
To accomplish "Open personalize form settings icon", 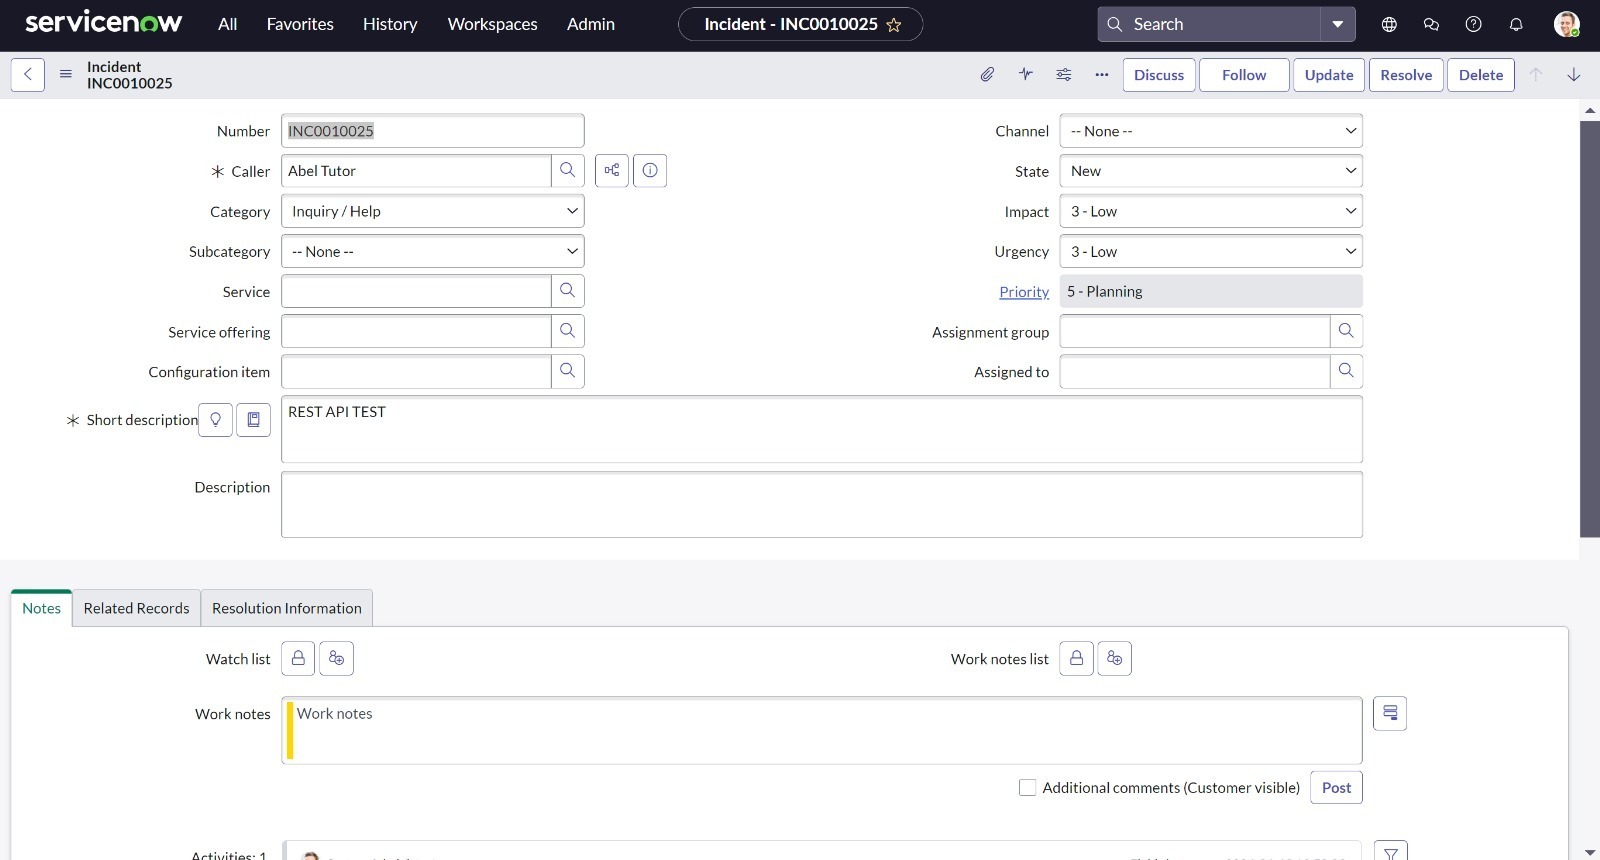I will click(1064, 75).
